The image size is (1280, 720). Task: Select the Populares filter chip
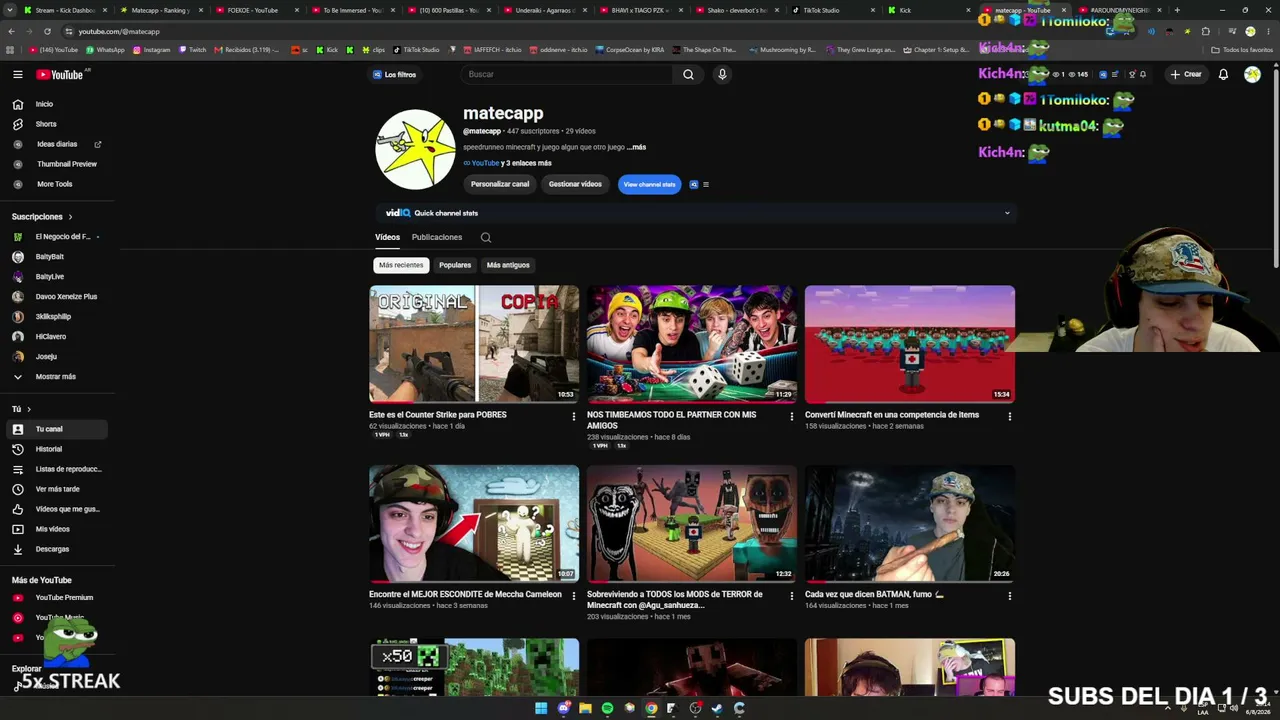(455, 265)
